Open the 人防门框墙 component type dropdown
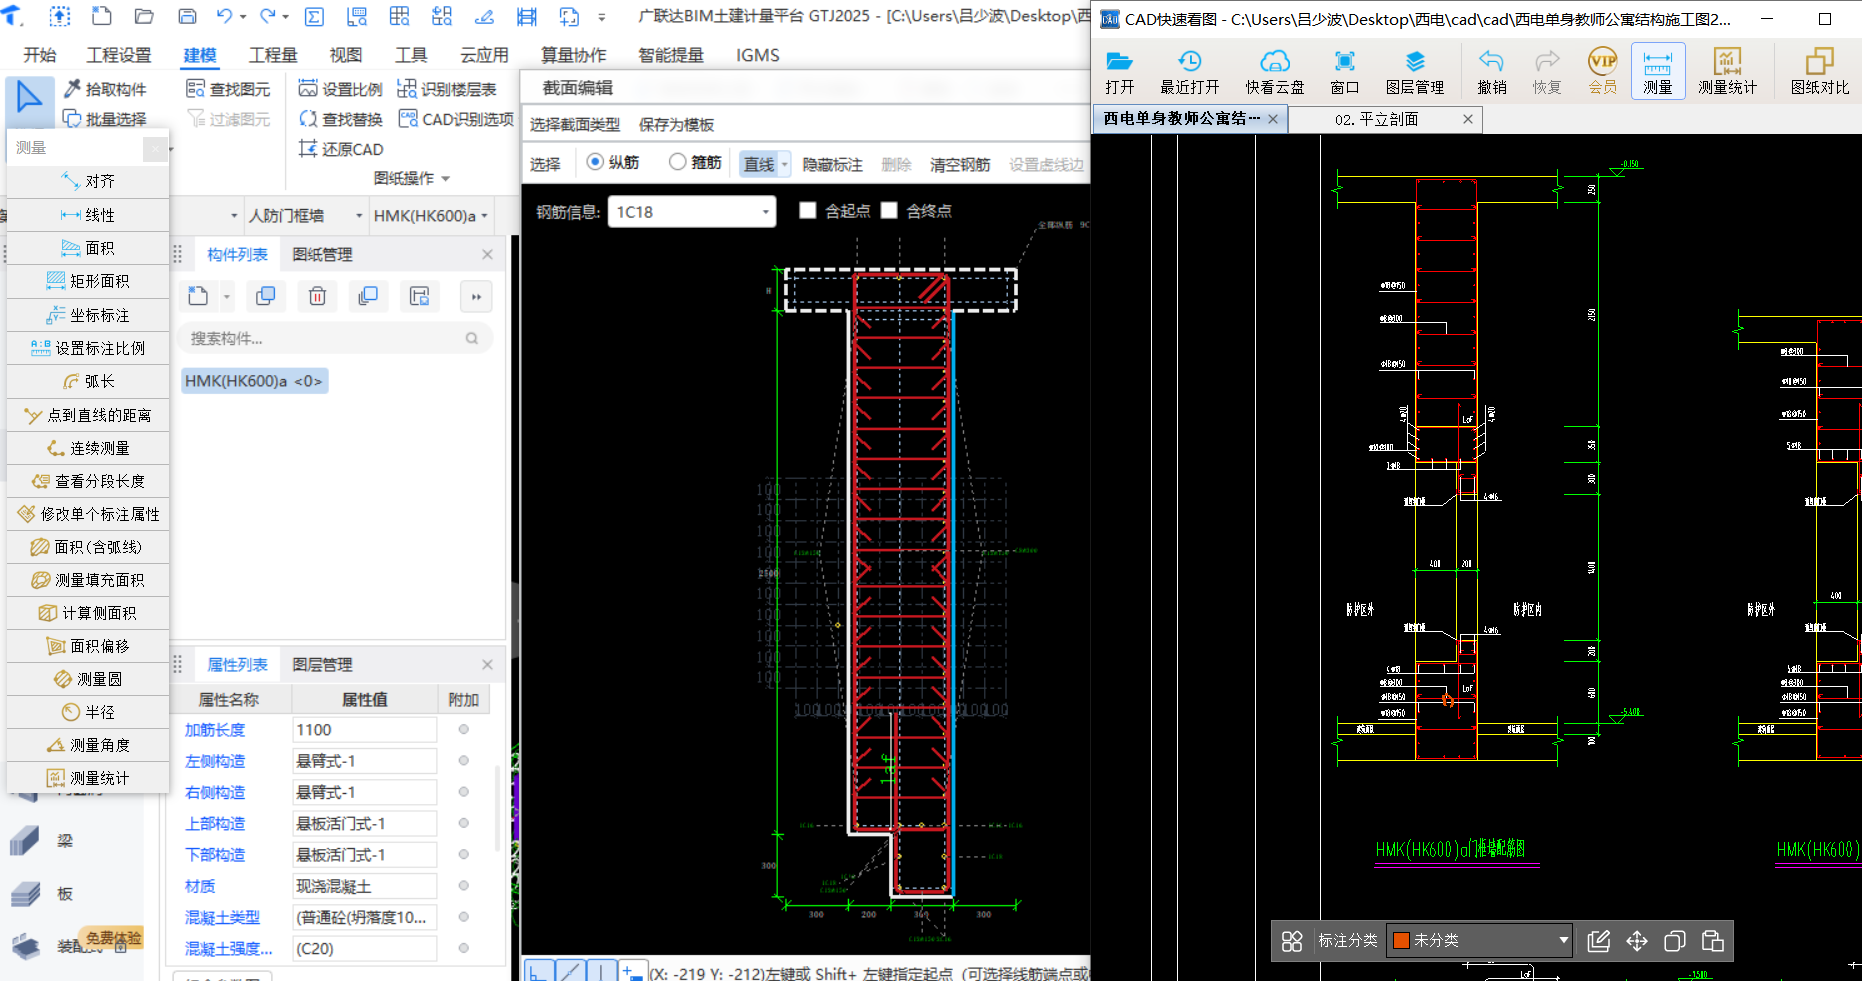This screenshot has height=981, width=1862. click(358, 216)
